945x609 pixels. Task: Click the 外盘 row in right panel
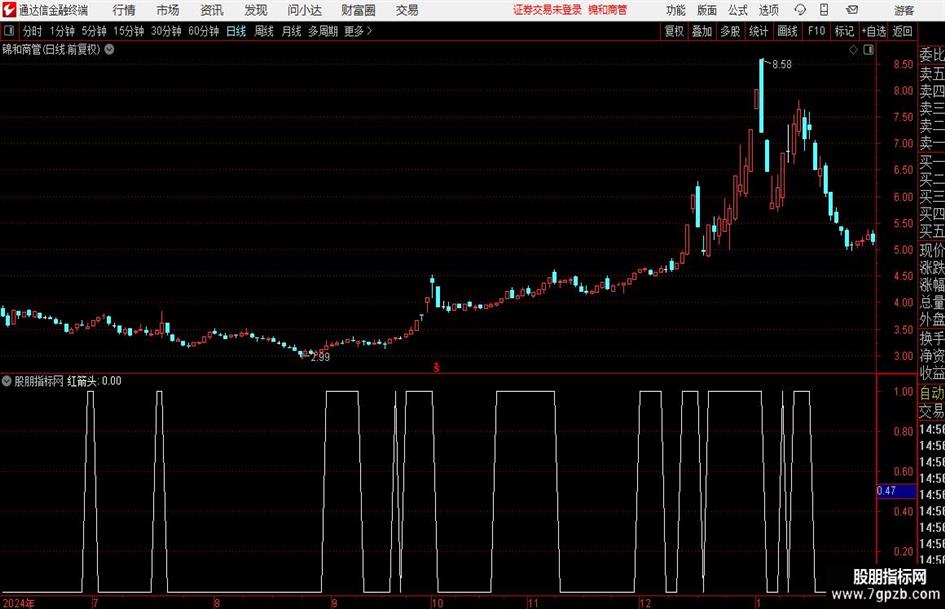[x=932, y=320]
